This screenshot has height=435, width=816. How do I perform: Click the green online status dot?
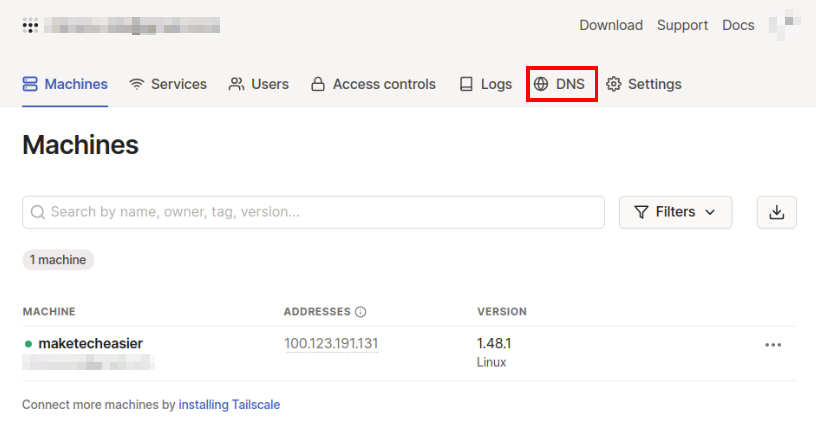pyautogui.click(x=29, y=344)
